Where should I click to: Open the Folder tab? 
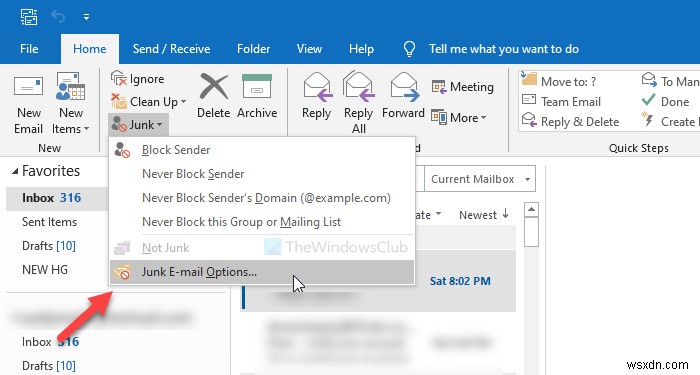pos(253,49)
